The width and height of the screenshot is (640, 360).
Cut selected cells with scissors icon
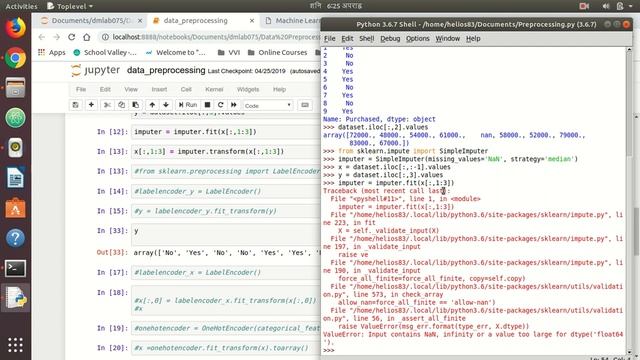107,105
